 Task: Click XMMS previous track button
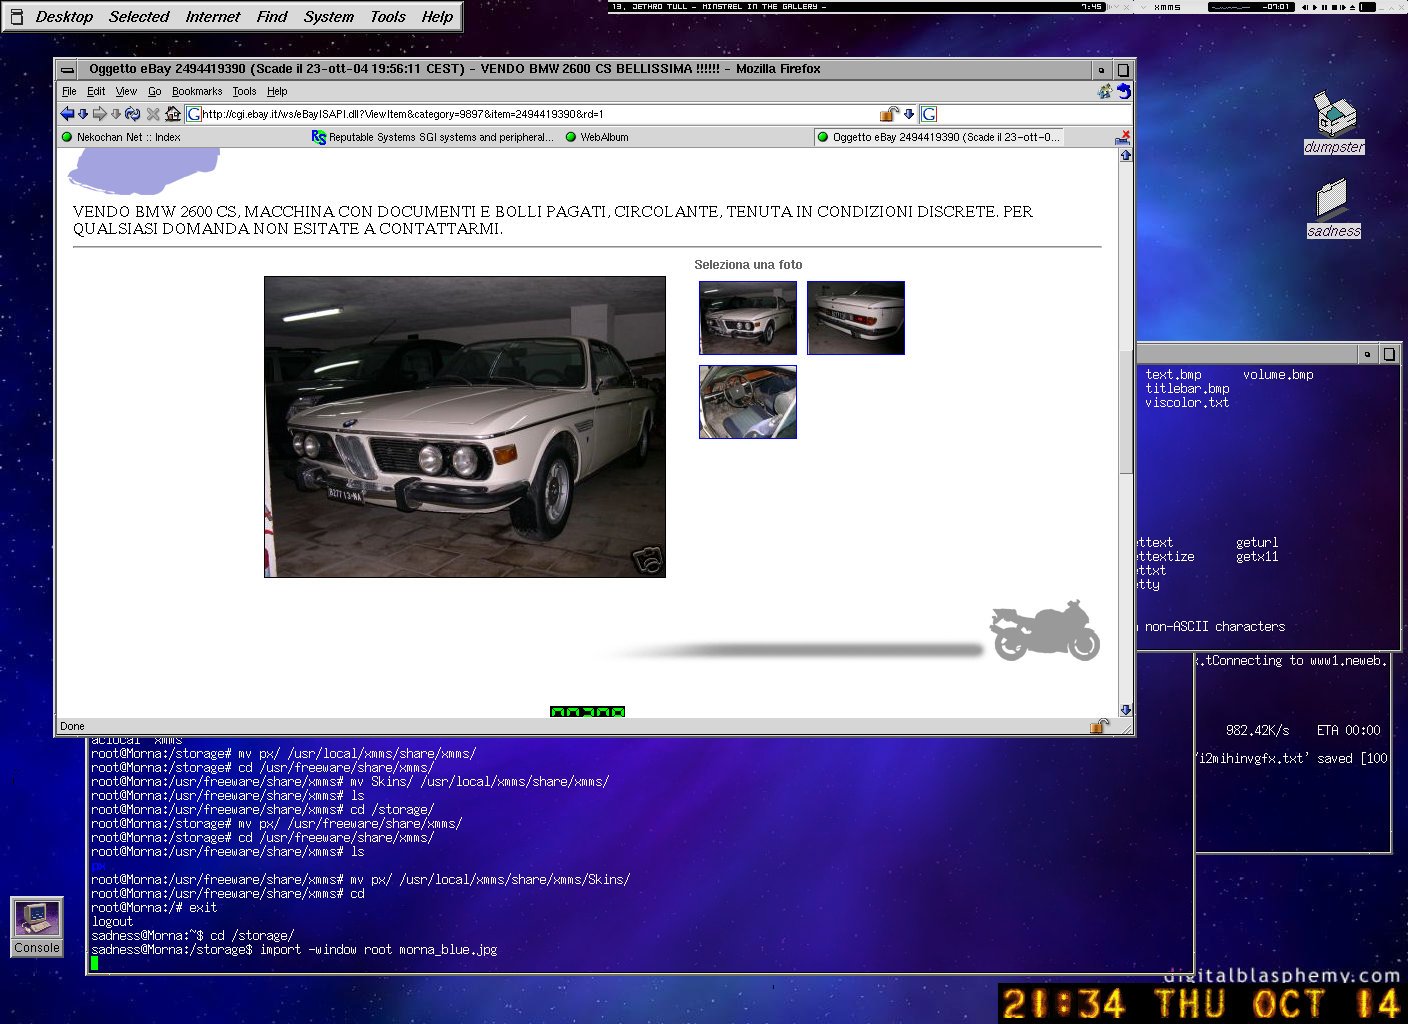tap(1305, 7)
